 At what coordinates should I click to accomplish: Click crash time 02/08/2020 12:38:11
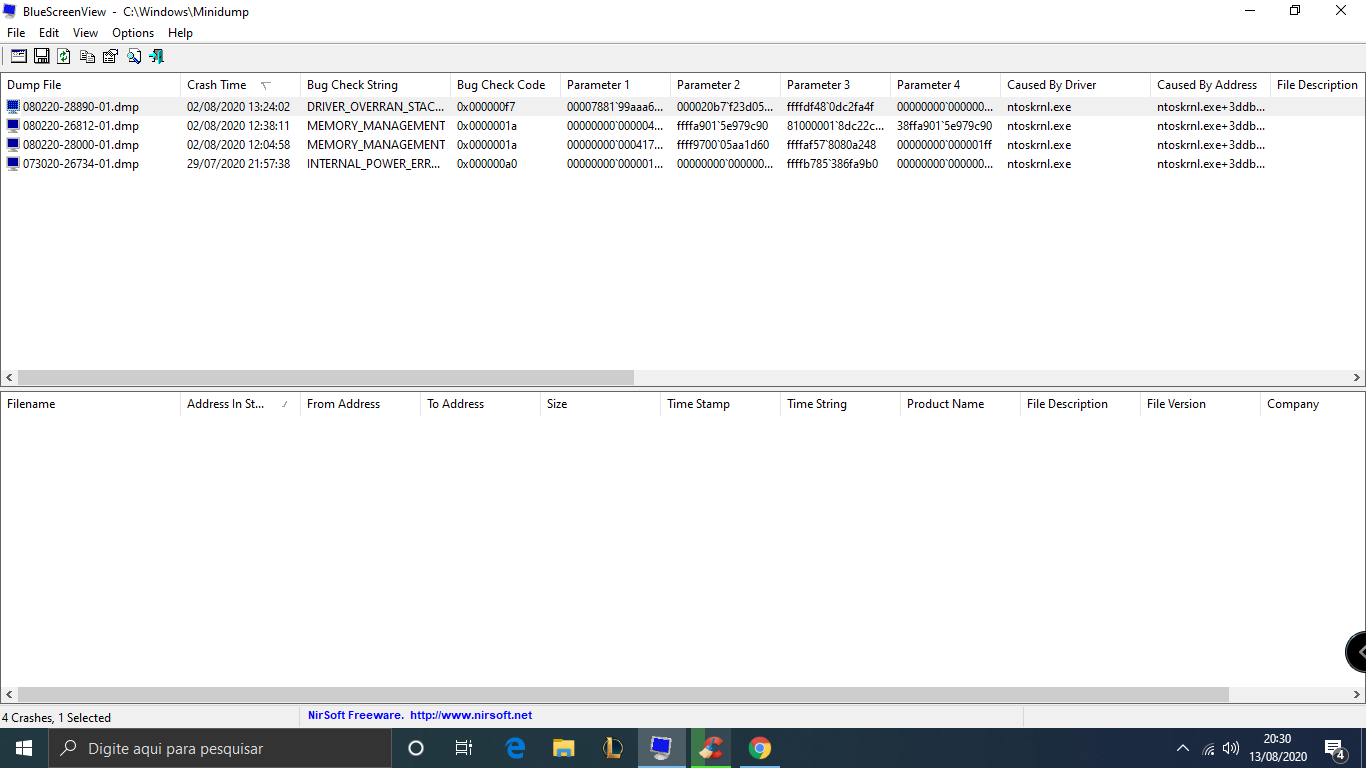[238, 126]
